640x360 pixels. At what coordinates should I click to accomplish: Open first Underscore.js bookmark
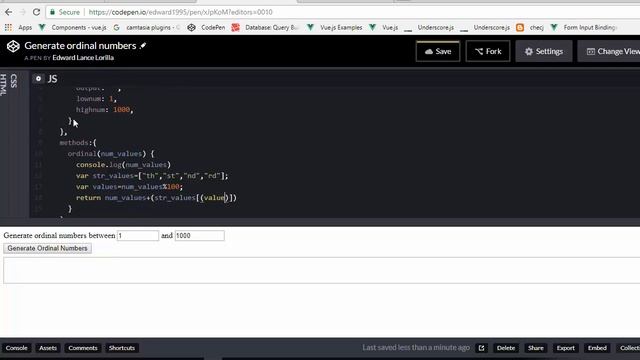[429, 27]
